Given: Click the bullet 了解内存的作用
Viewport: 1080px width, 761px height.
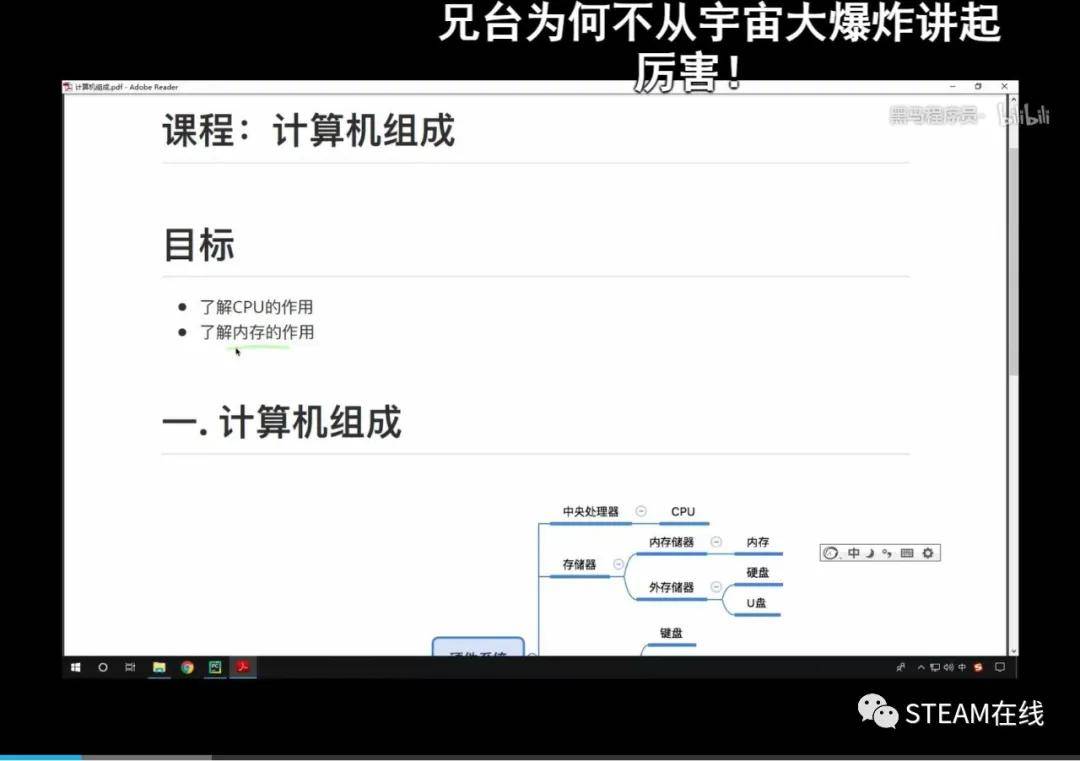Looking at the screenshot, I should (x=257, y=332).
